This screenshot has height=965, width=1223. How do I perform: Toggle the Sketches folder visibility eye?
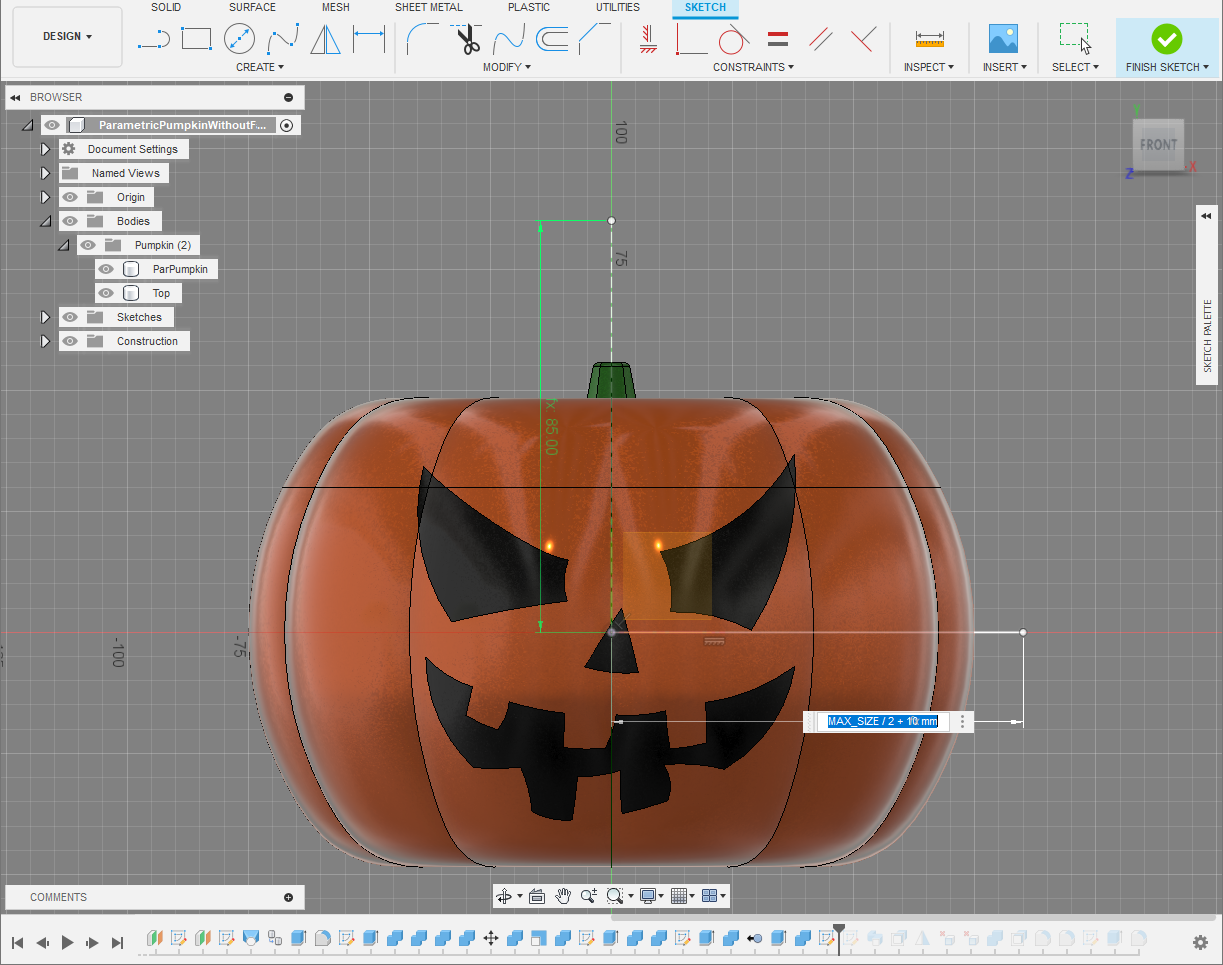tap(70, 317)
